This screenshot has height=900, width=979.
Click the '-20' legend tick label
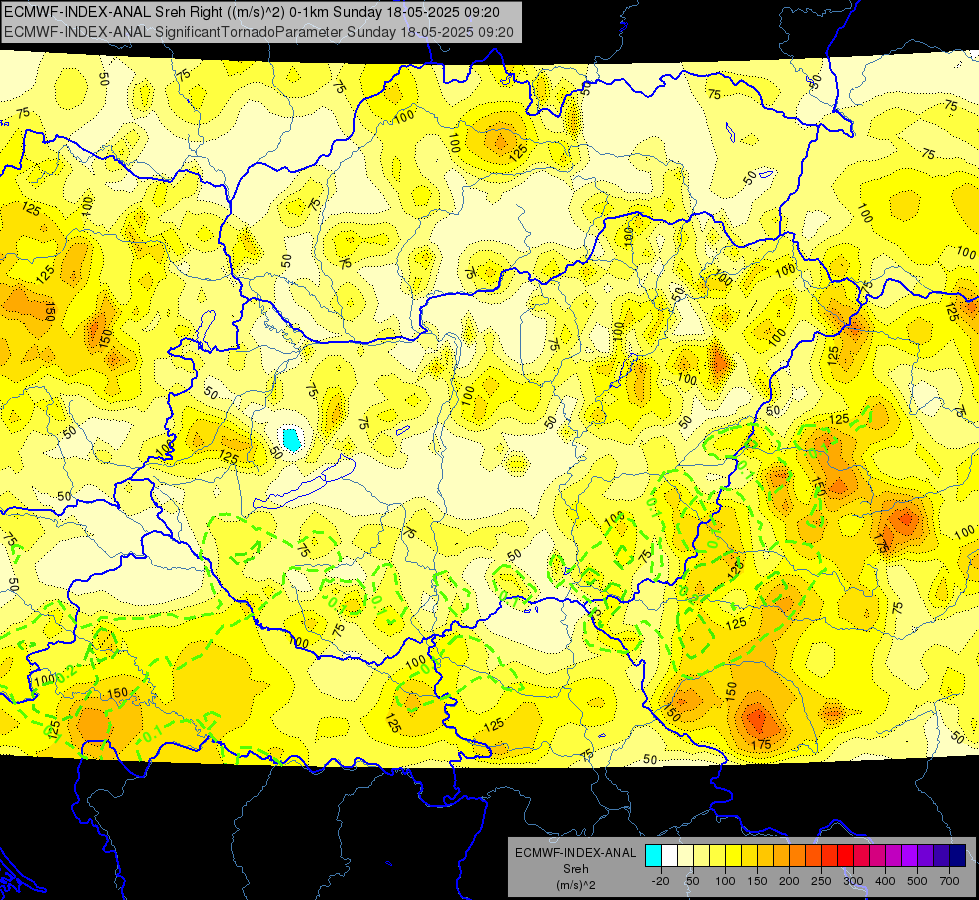pyautogui.click(x=661, y=881)
